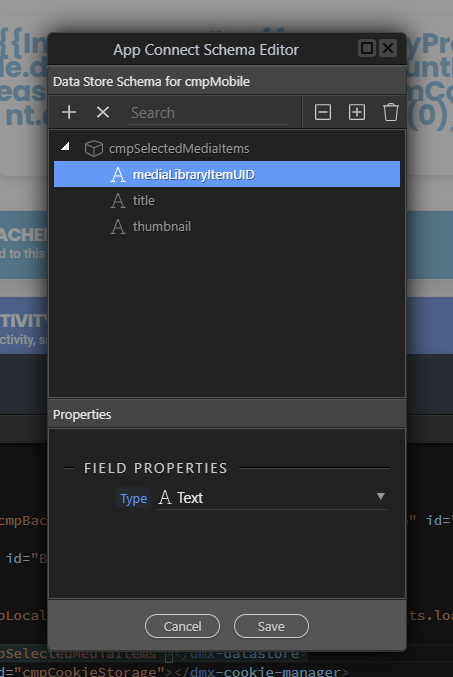Open the Text type combo box
Screen dimensions: 453x677
click(x=272, y=498)
